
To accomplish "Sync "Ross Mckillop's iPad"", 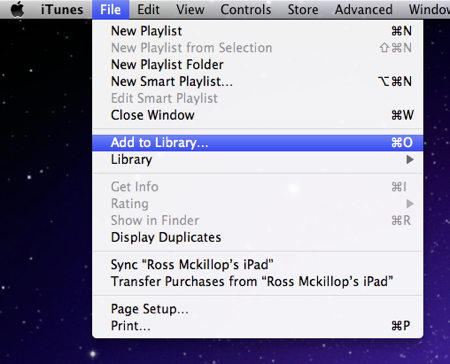I will pyautogui.click(x=257, y=265).
